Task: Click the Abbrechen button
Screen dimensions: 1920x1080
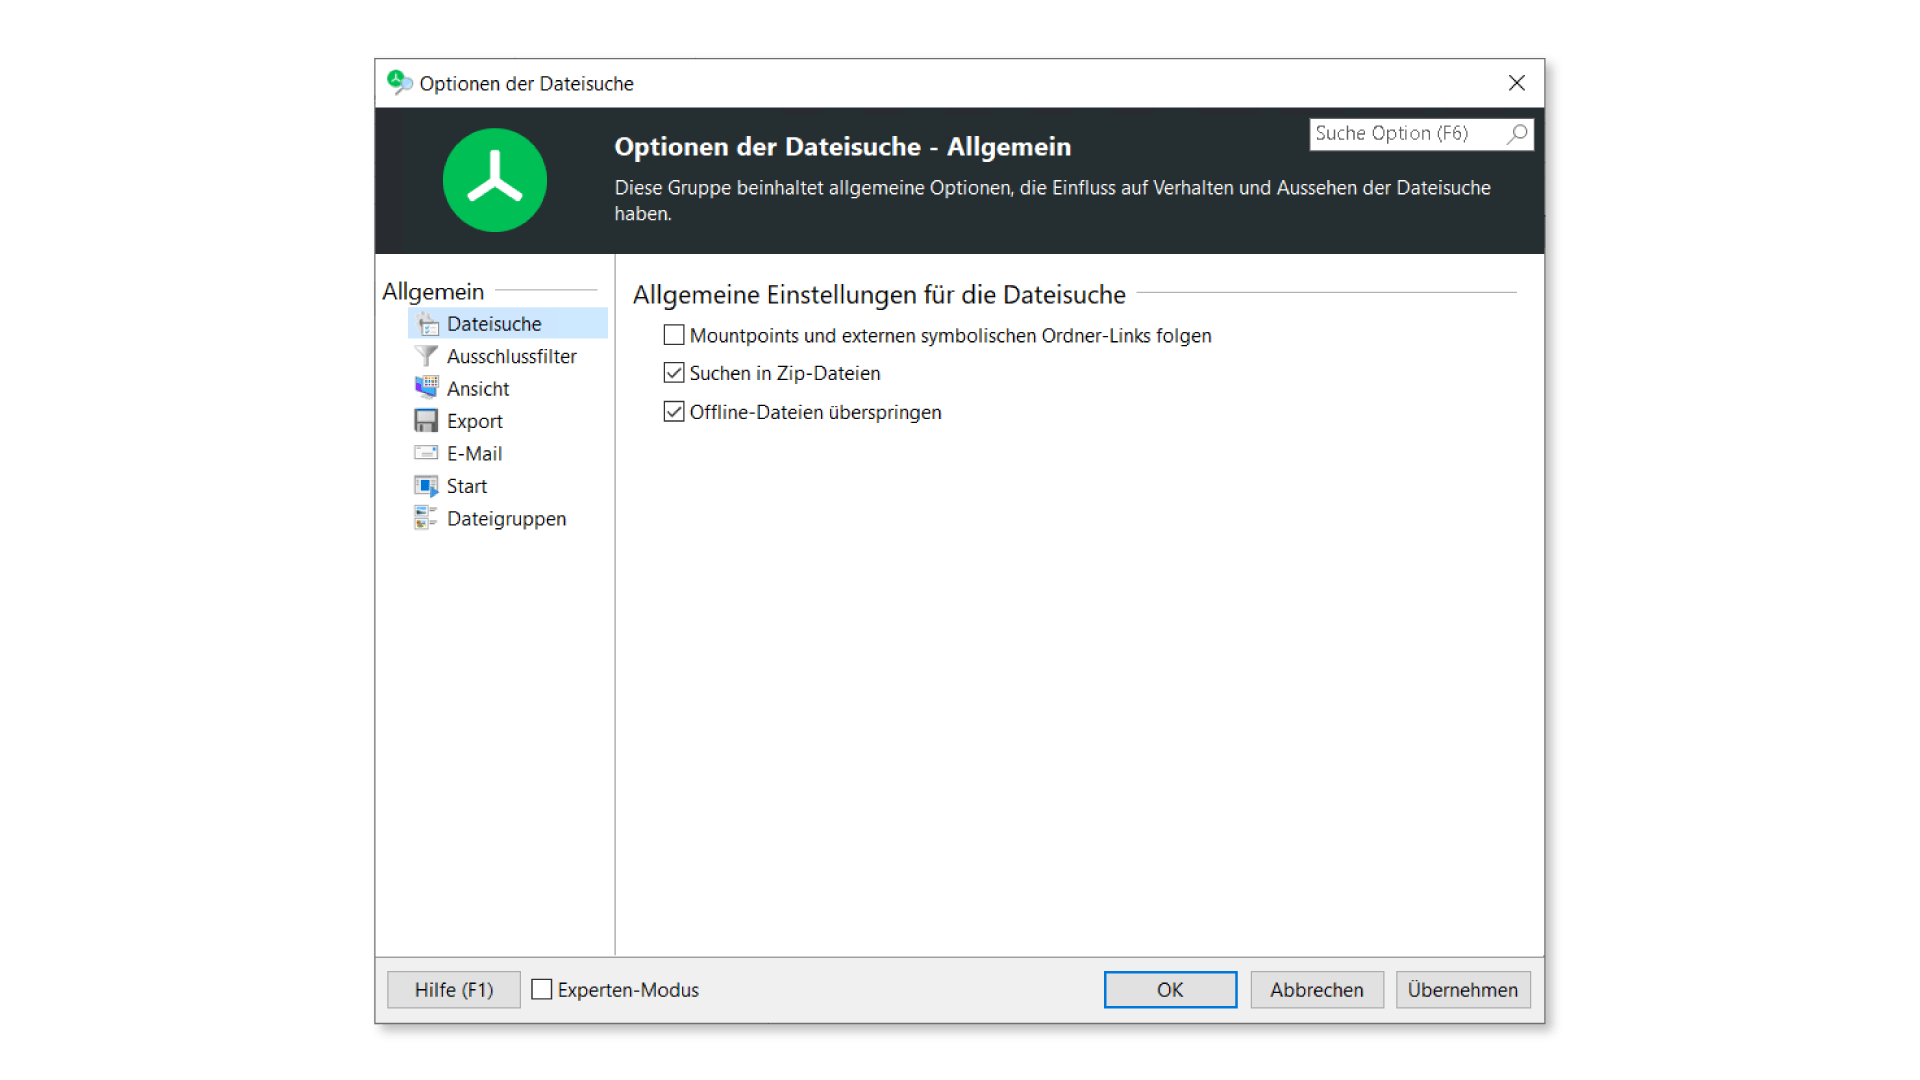Action: (x=1317, y=990)
